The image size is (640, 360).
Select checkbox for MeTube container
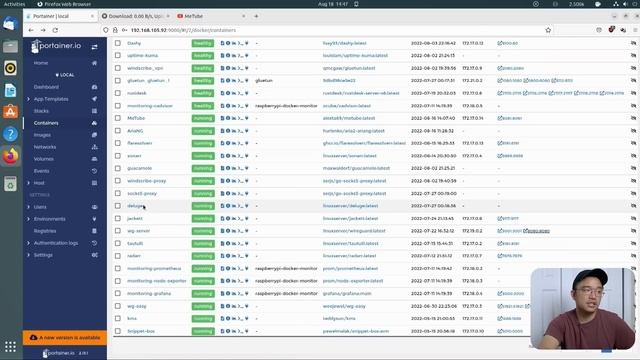point(118,118)
